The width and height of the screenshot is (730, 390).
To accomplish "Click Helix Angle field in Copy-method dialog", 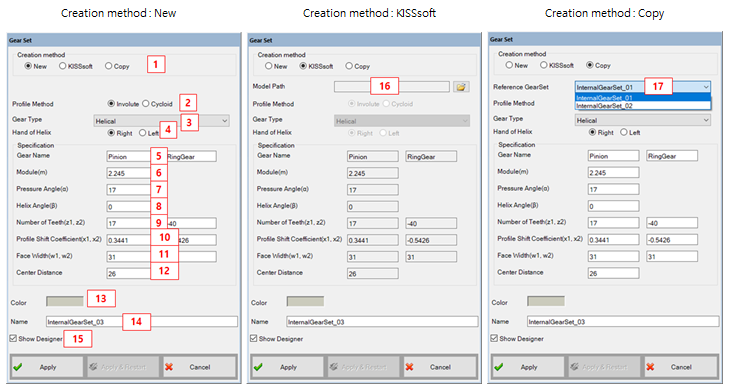I will (x=613, y=206).
